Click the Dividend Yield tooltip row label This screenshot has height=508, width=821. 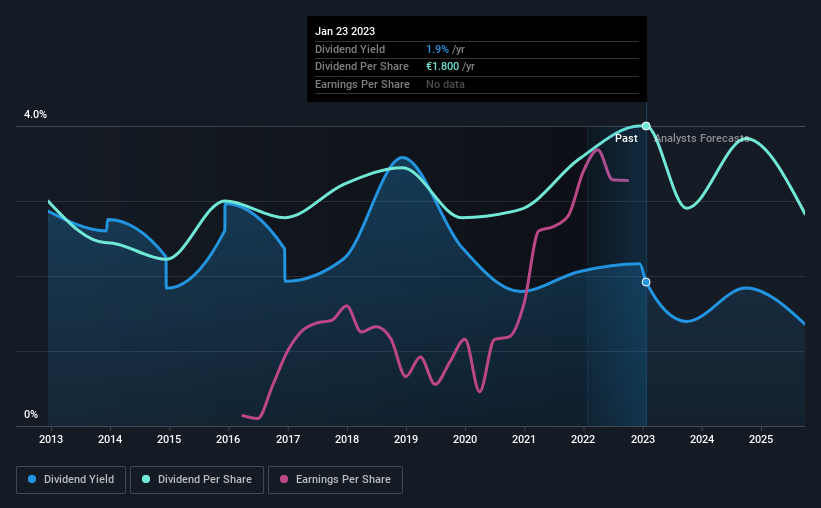pos(350,49)
